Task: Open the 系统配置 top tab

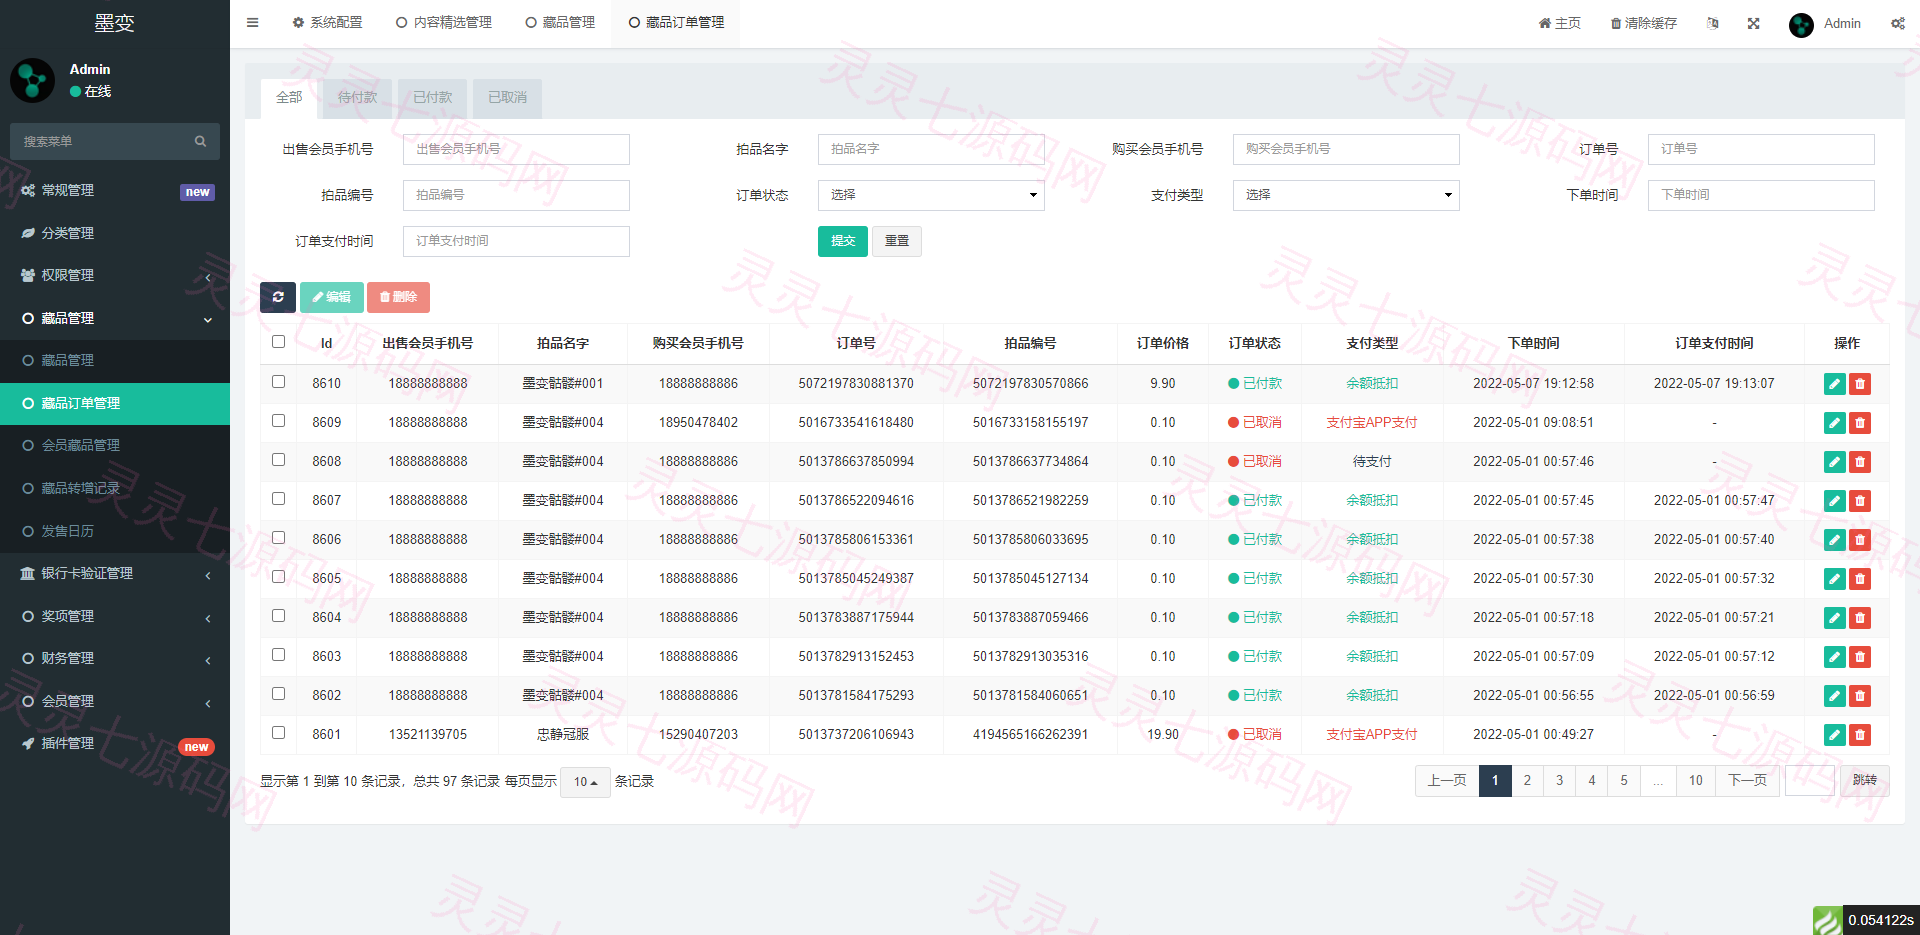Action: (x=327, y=22)
